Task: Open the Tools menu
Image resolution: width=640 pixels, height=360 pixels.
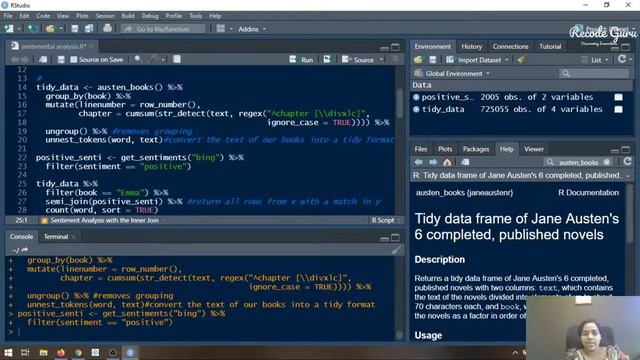Action: click(x=196, y=16)
